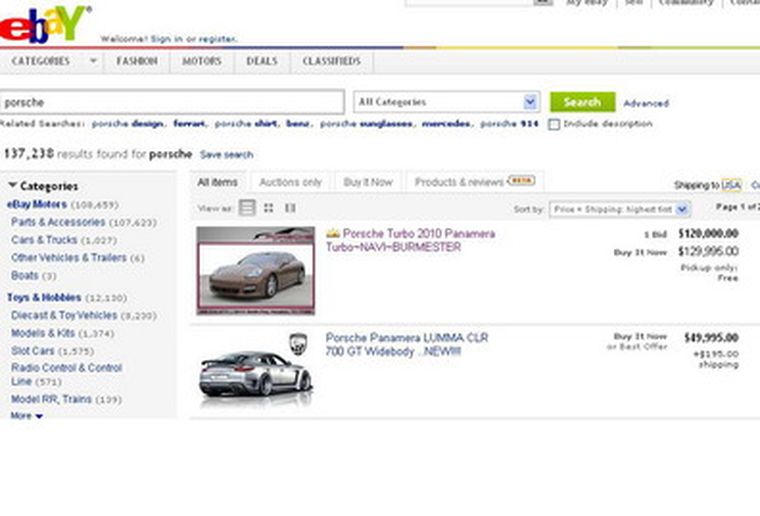The width and height of the screenshot is (760, 516).
Task: Click the $49,995.00 price
Action: pos(711,338)
